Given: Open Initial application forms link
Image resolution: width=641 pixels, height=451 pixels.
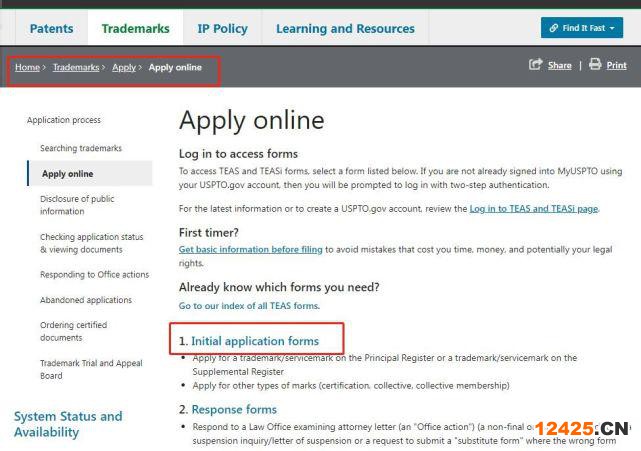Looking at the screenshot, I should click(x=255, y=341).
